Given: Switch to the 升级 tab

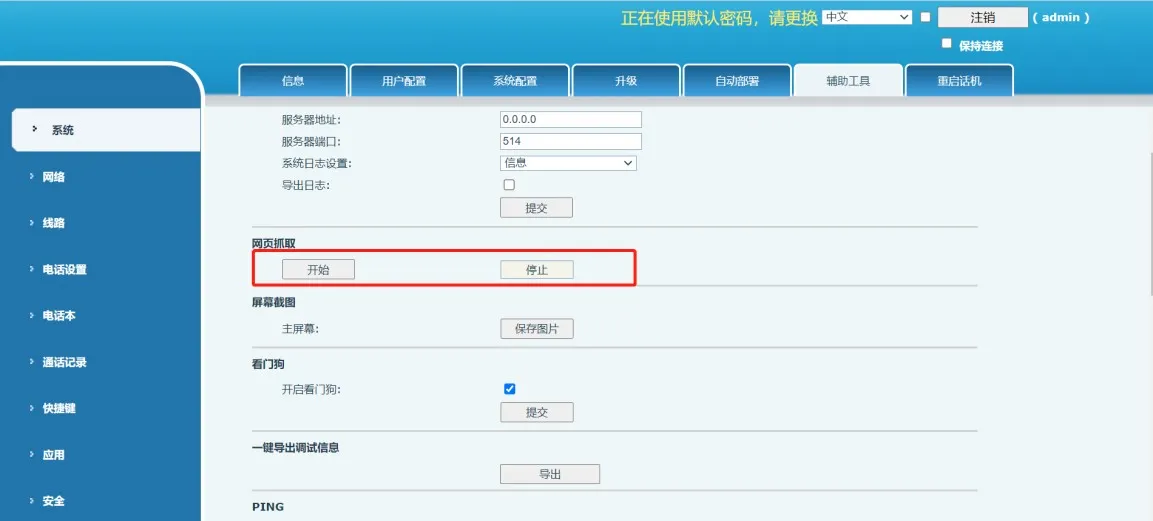Looking at the screenshot, I should click(x=626, y=81).
